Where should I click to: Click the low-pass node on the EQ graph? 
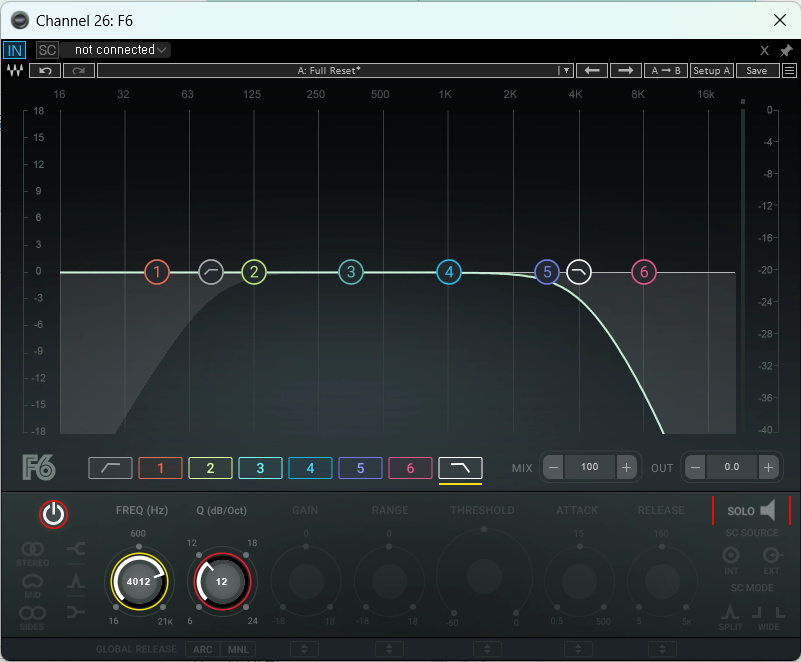pos(579,271)
